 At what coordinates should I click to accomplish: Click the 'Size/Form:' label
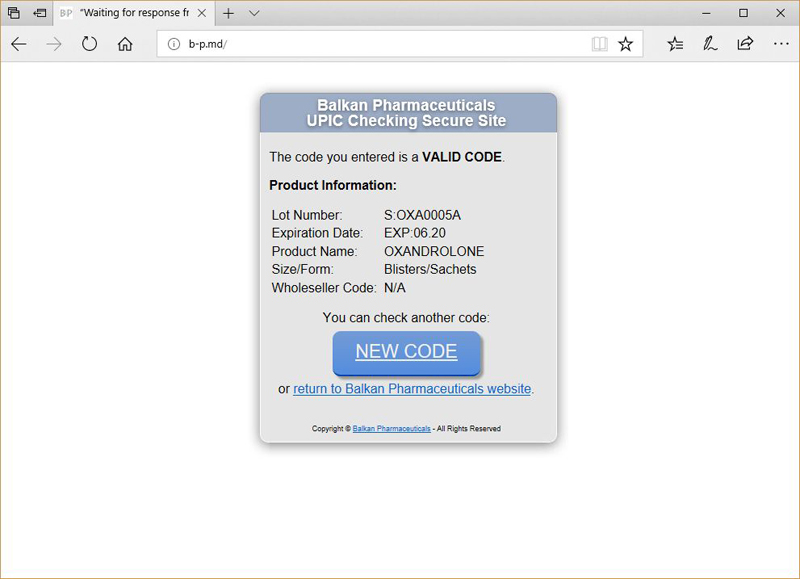point(303,269)
